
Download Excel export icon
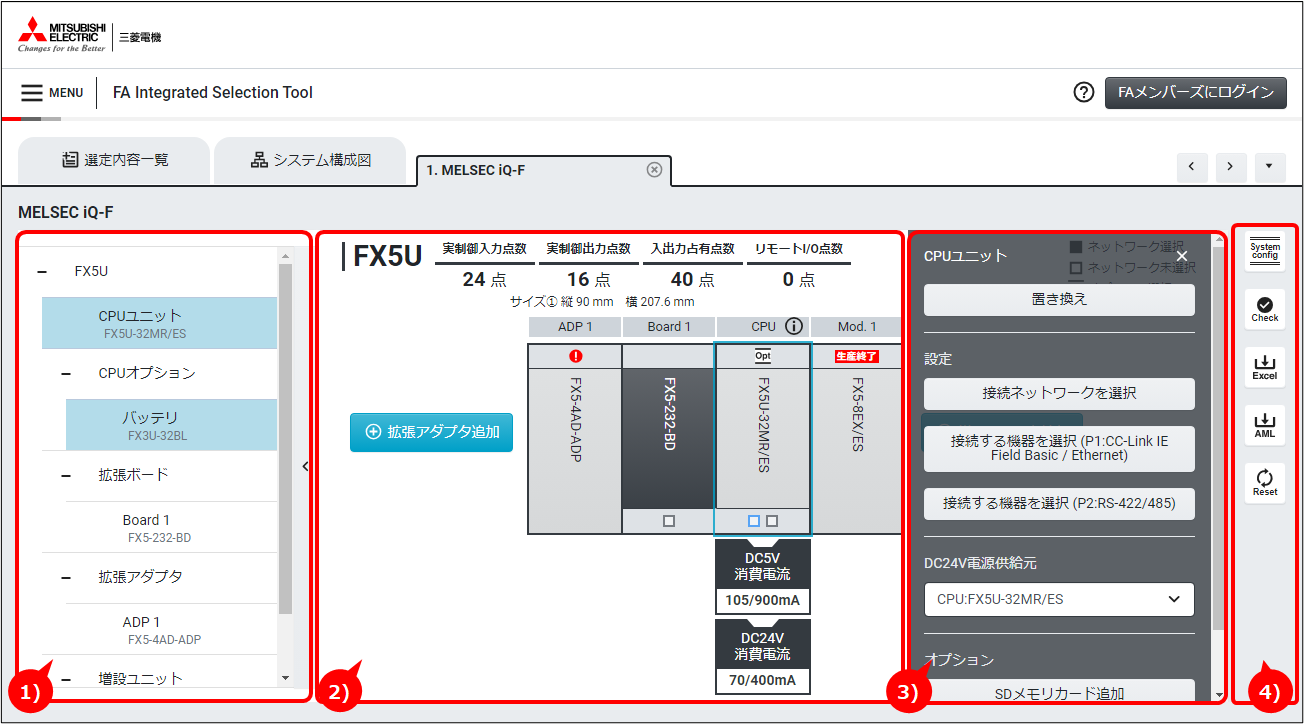pos(1265,367)
